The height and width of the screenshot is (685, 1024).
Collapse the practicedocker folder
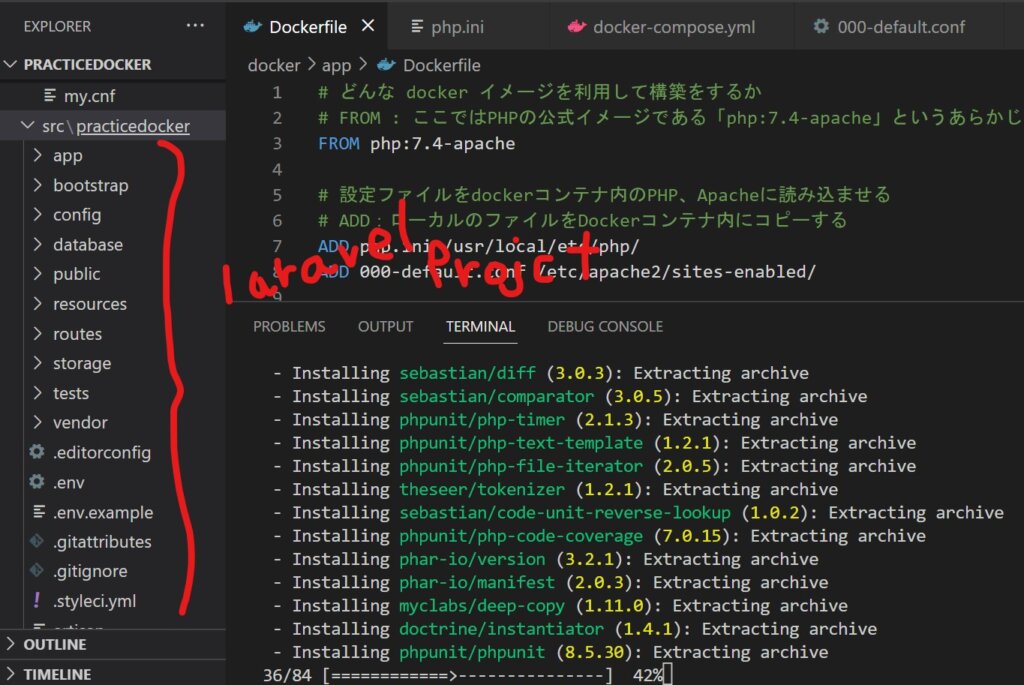coord(26,126)
